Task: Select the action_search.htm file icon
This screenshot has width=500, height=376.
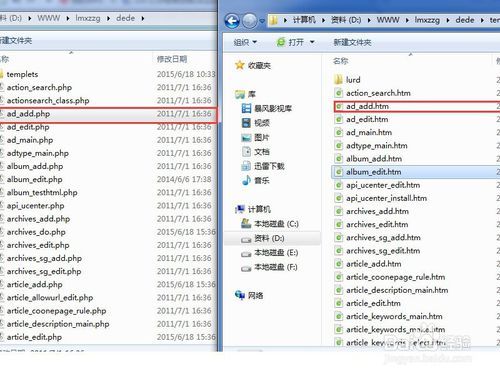Action: click(339, 93)
